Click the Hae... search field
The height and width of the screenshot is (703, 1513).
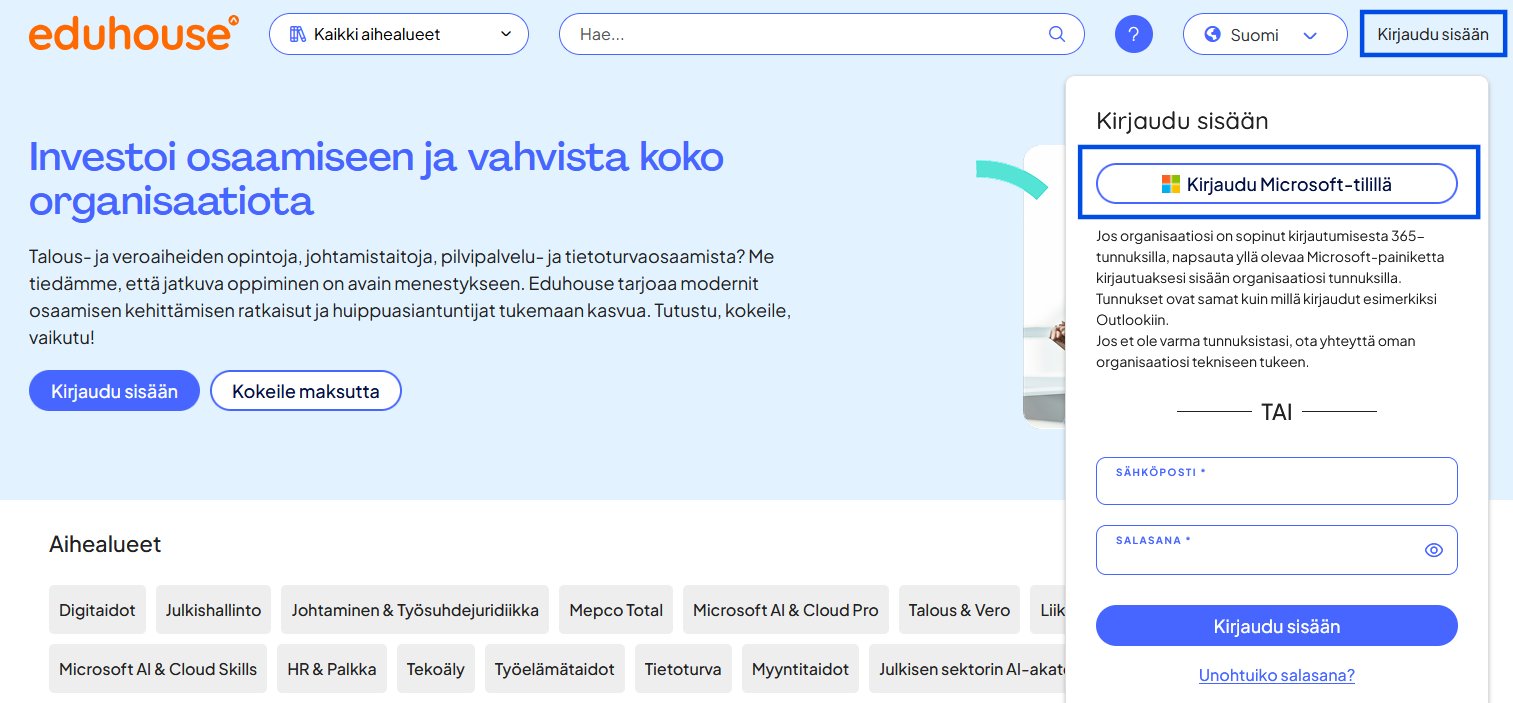[x=822, y=34]
